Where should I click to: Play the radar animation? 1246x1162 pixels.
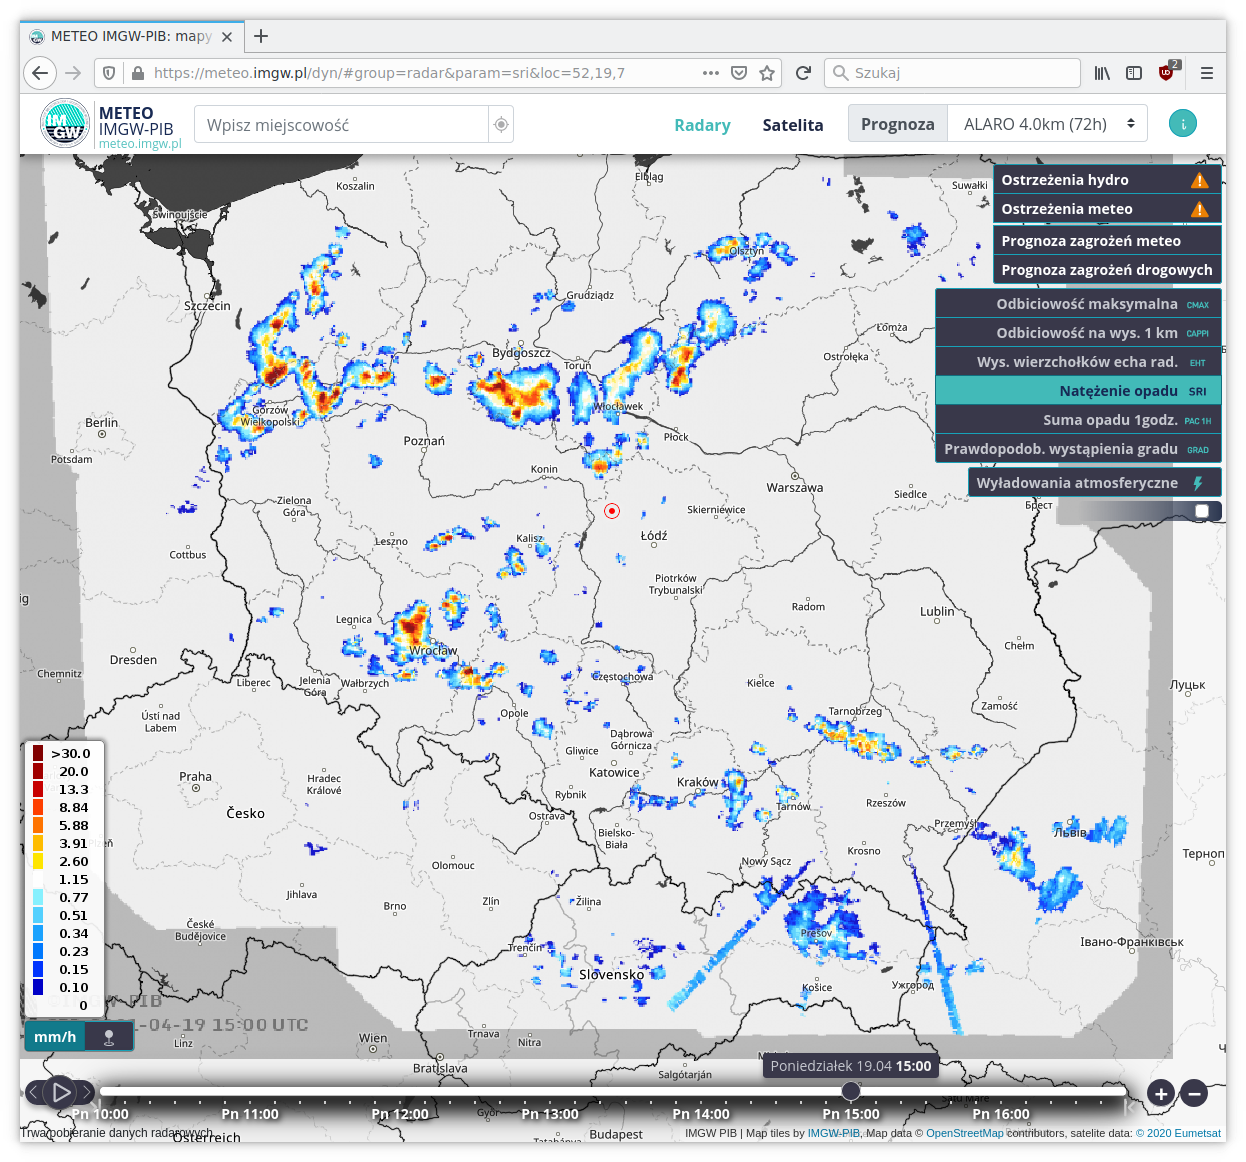point(61,1092)
